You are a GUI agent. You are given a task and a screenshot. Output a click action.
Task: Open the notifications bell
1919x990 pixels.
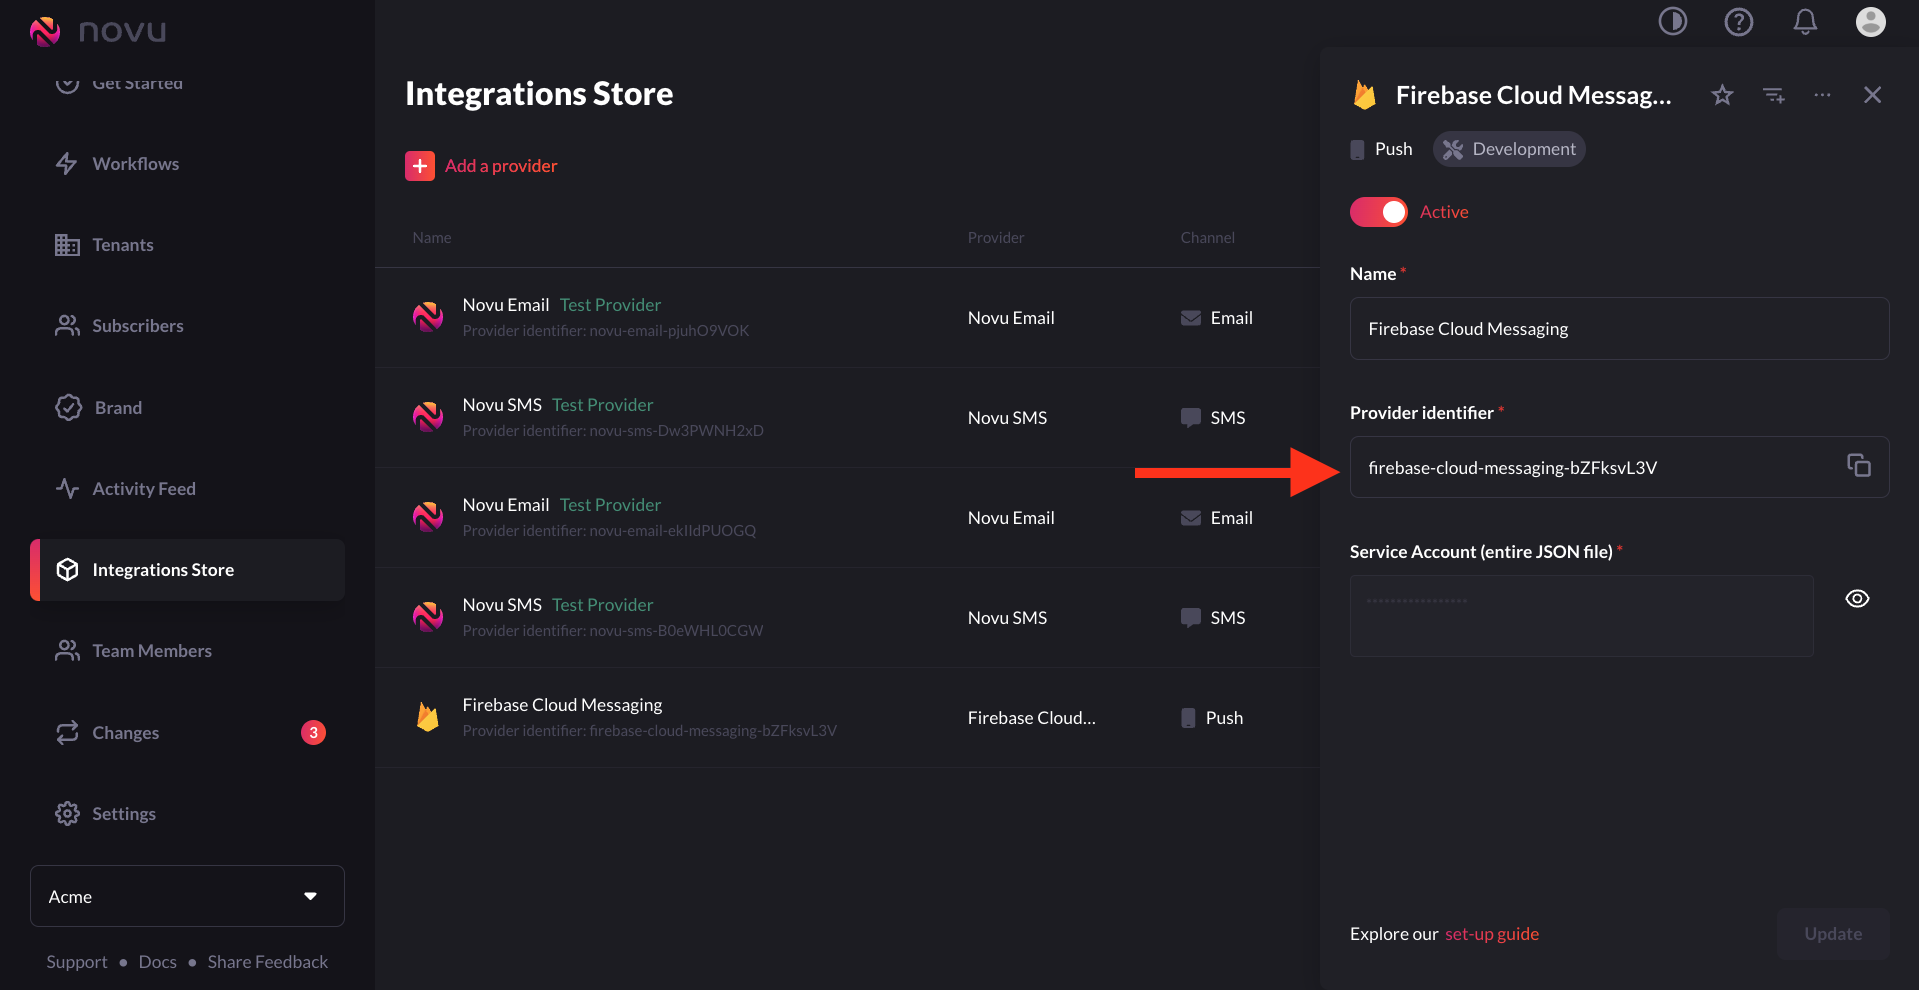coord(1805,21)
